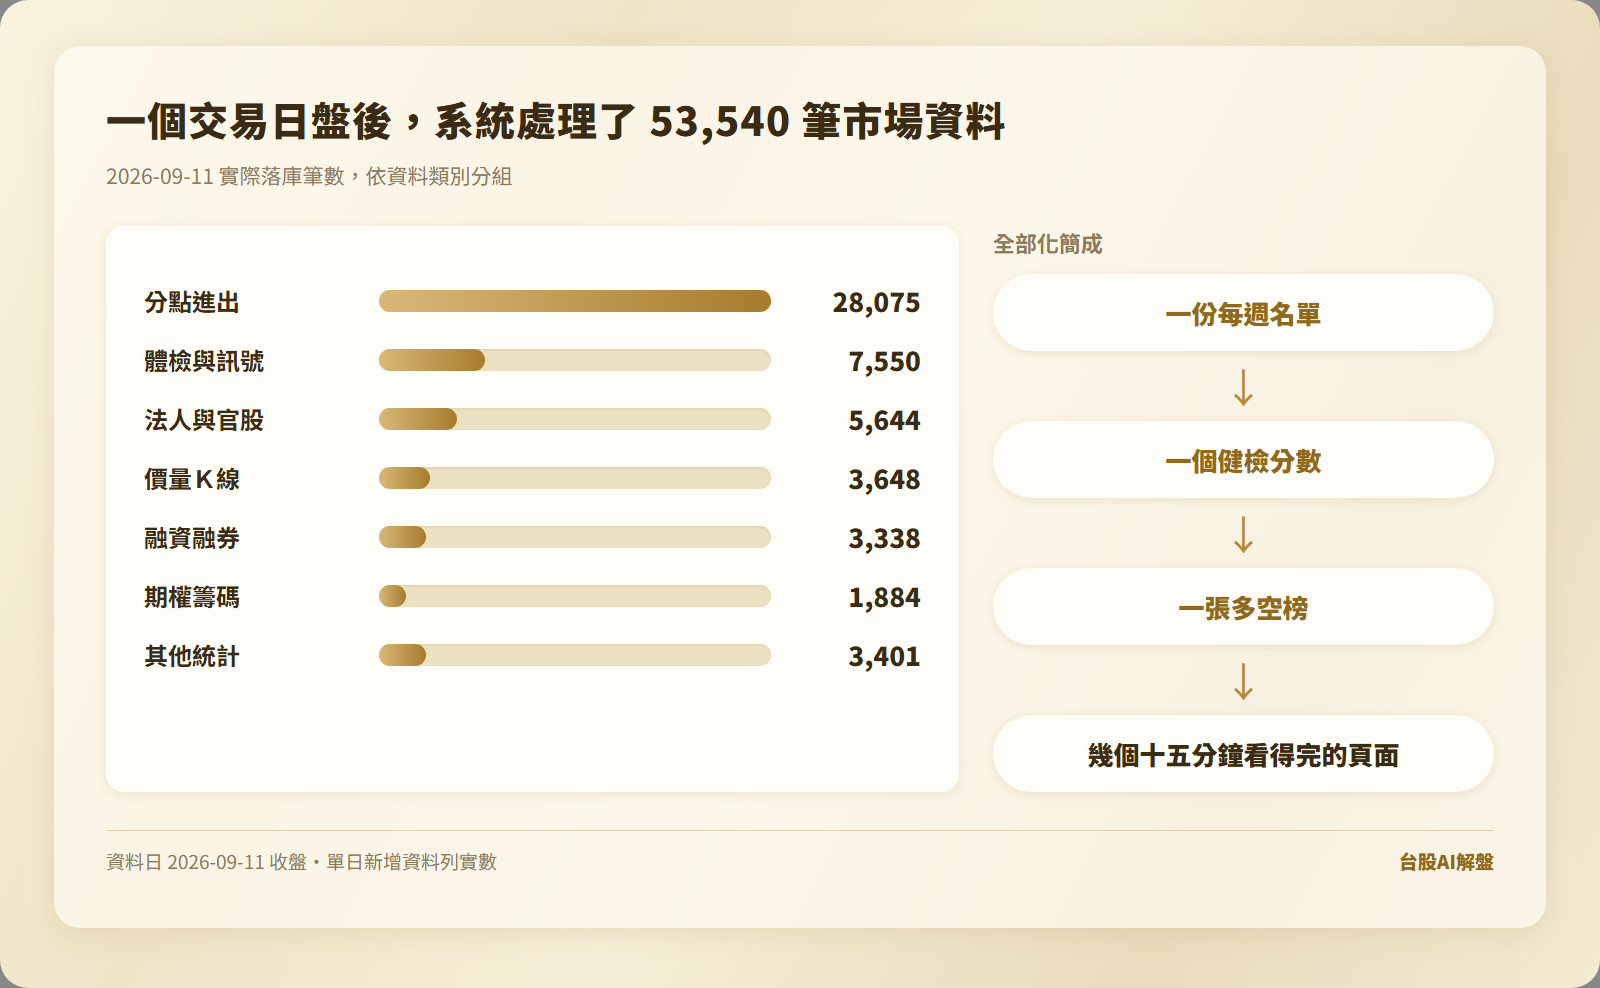Click the 幾個十五分鐘看得完的頁面 pill

point(1243,754)
